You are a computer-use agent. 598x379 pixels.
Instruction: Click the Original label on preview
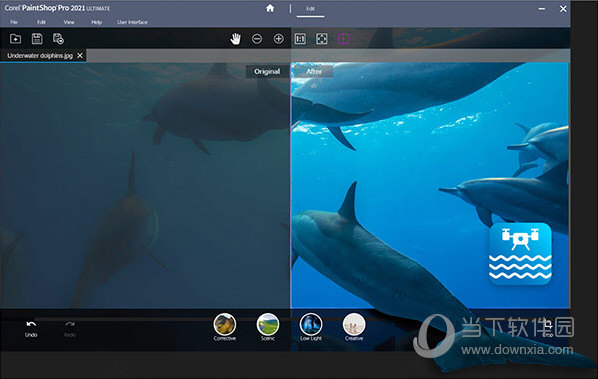tap(267, 71)
